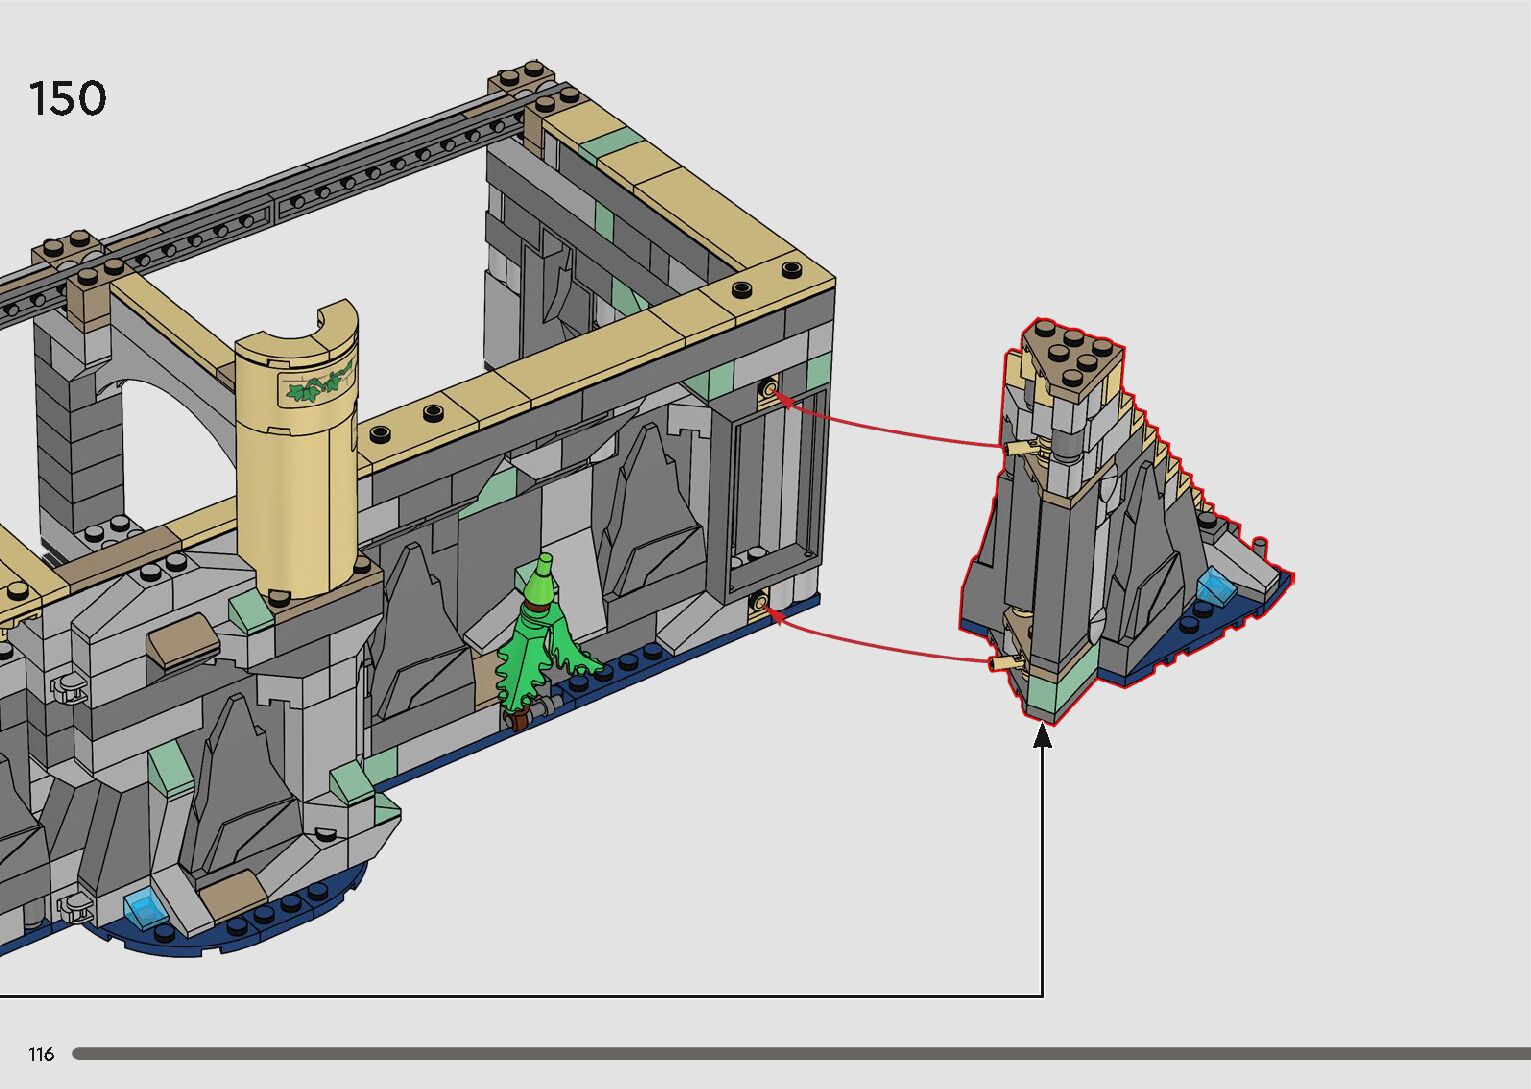Screen dimensions: 1531x1089
Task: Click the lower tan pin on the sub-assembly
Action: pyautogui.click(x=1002, y=662)
